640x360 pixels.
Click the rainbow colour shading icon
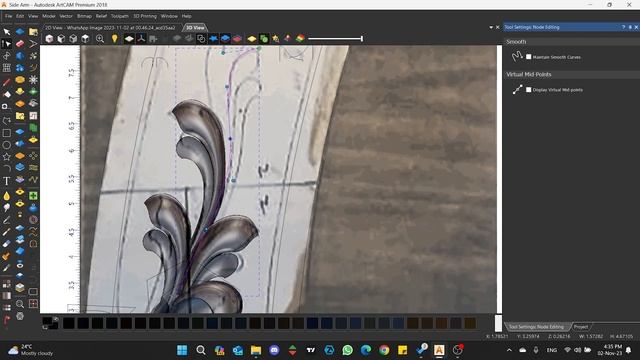pos(300,39)
